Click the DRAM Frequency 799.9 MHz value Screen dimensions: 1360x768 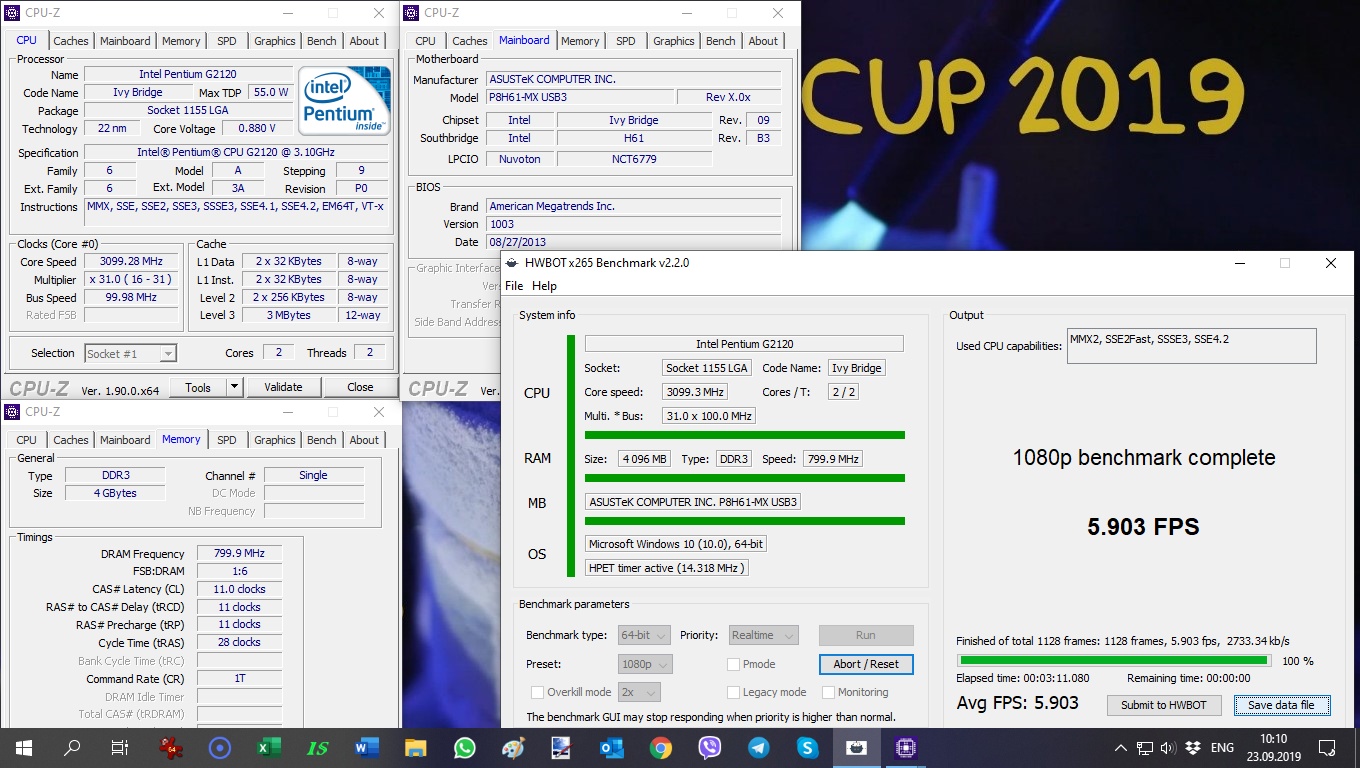click(239, 553)
